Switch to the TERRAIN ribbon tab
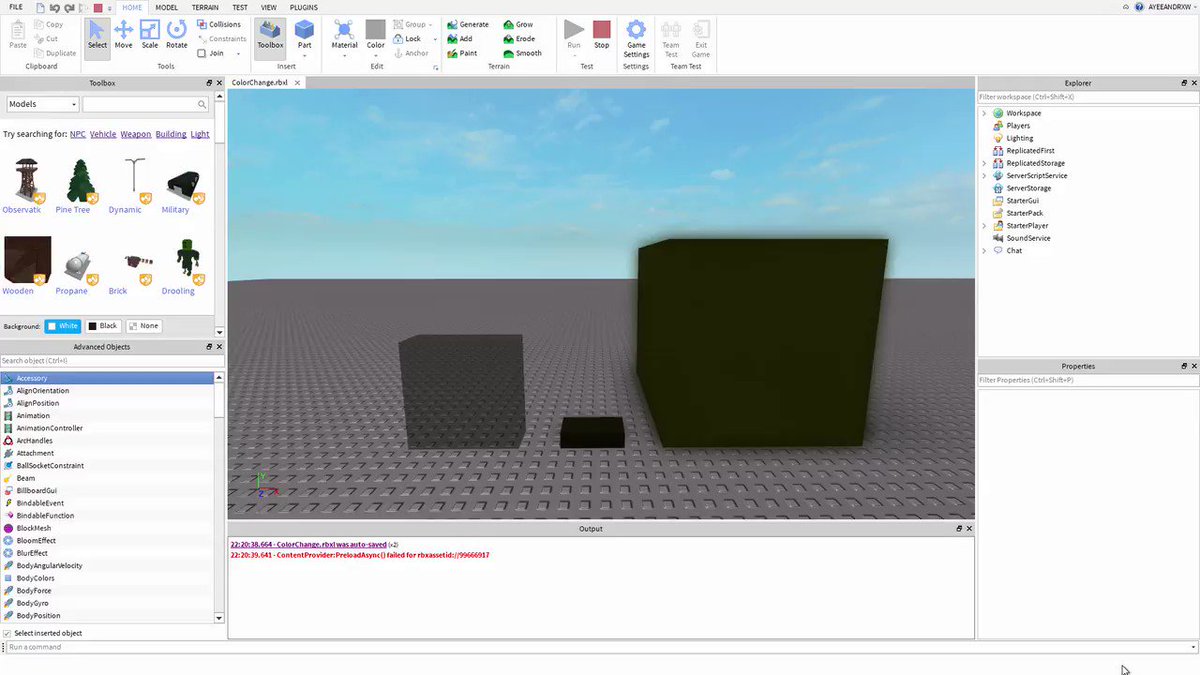The height and width of the screenshot is (675, 1200). (x=205, y=7)
